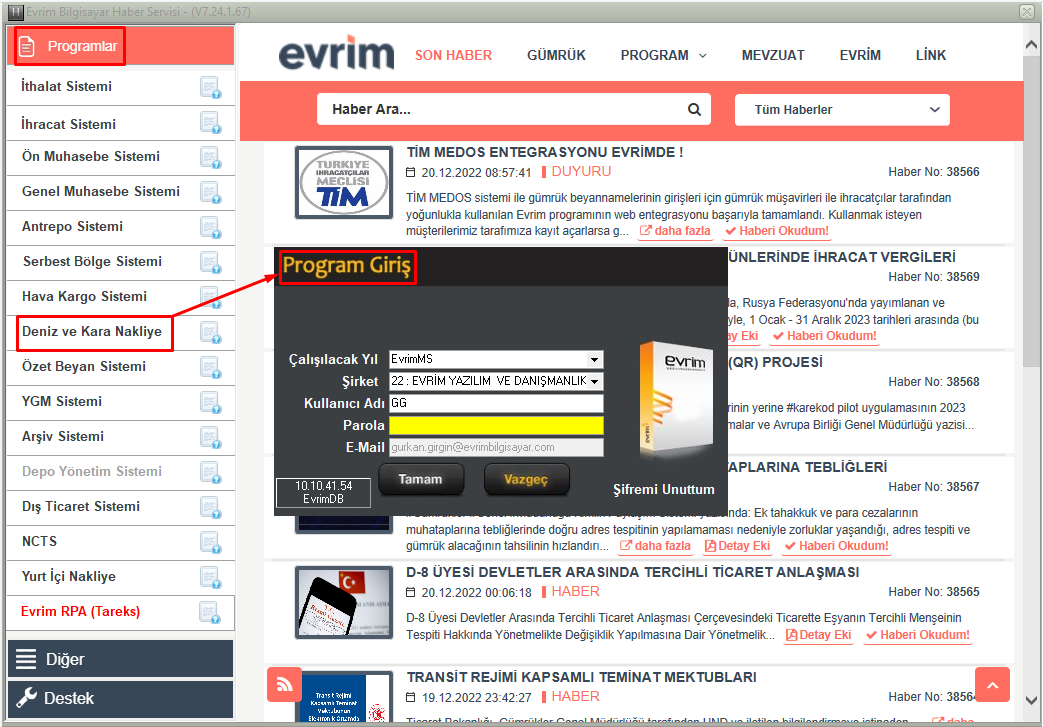
Task: Open help icon beside Dış Ticaret Sistemi
Action: pos(211,508)
